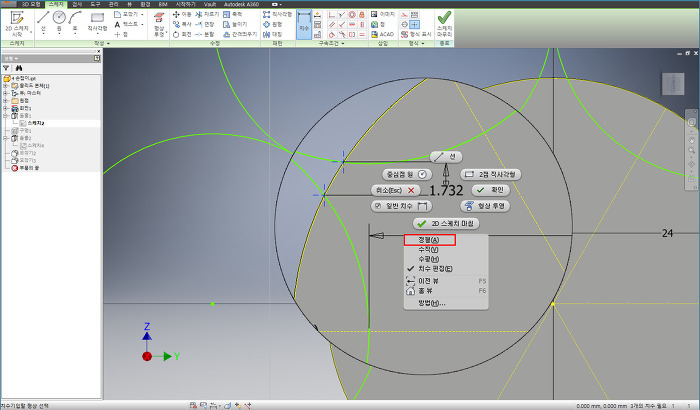The width and height of the screenshot is (700, 410).
Task: Click the Show Format (형식 표시) tool
Action: coord(416,34)
